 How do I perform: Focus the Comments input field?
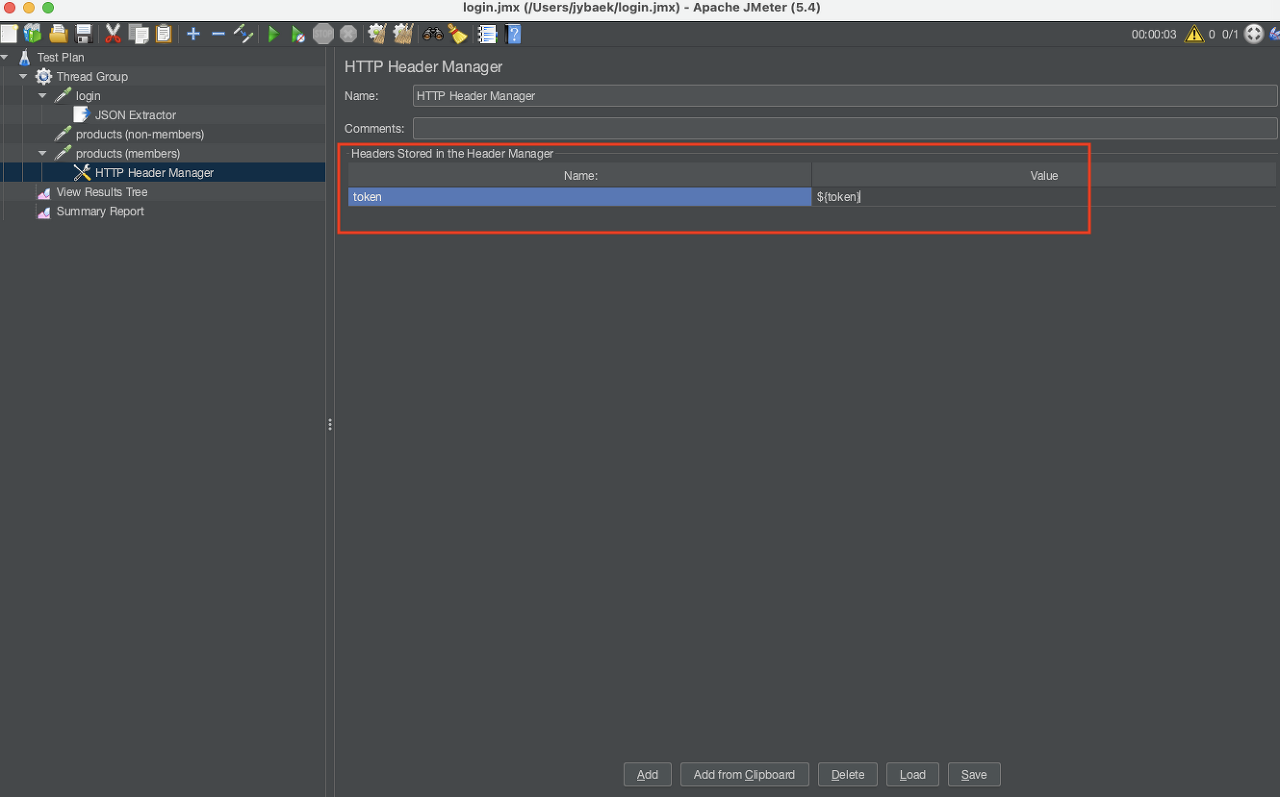[x=845, y=128]
